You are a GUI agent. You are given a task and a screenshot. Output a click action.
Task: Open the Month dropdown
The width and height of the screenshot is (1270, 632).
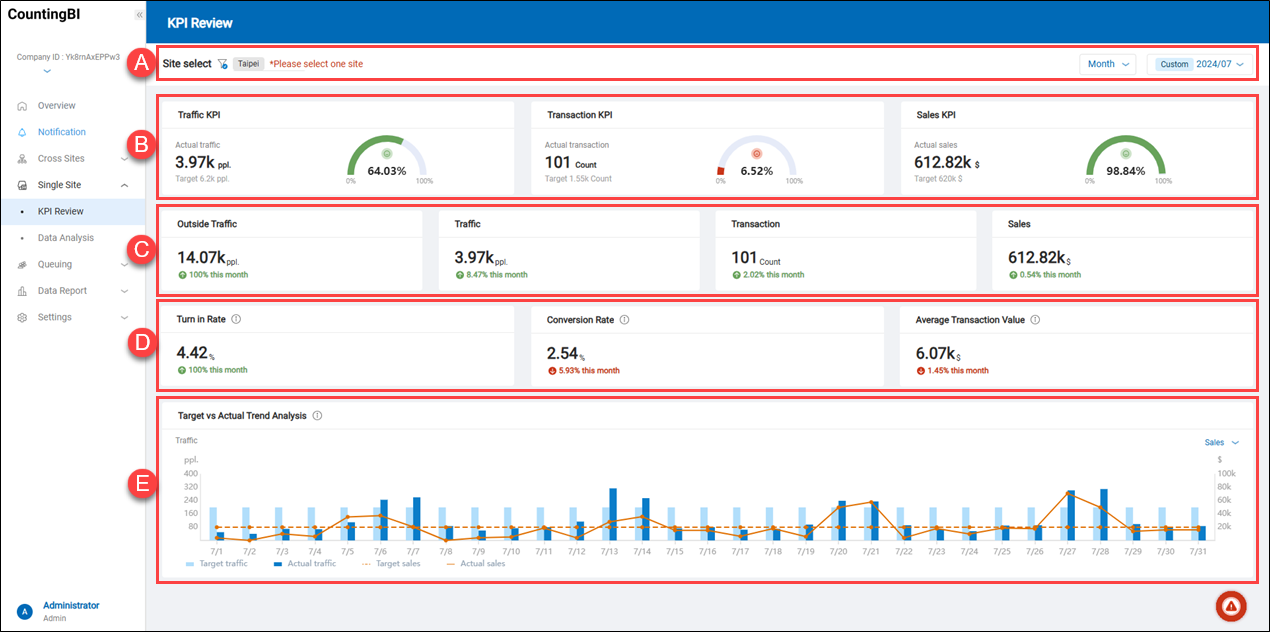[x=1106, y=63]
